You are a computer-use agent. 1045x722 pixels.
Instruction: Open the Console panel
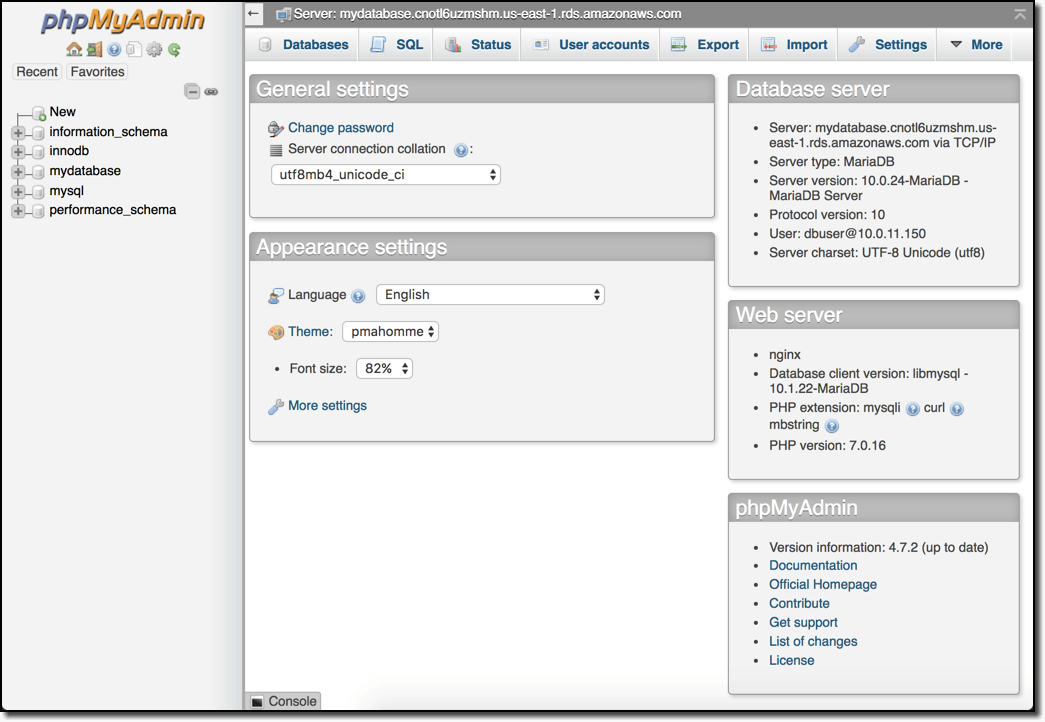tap(283, 701)
